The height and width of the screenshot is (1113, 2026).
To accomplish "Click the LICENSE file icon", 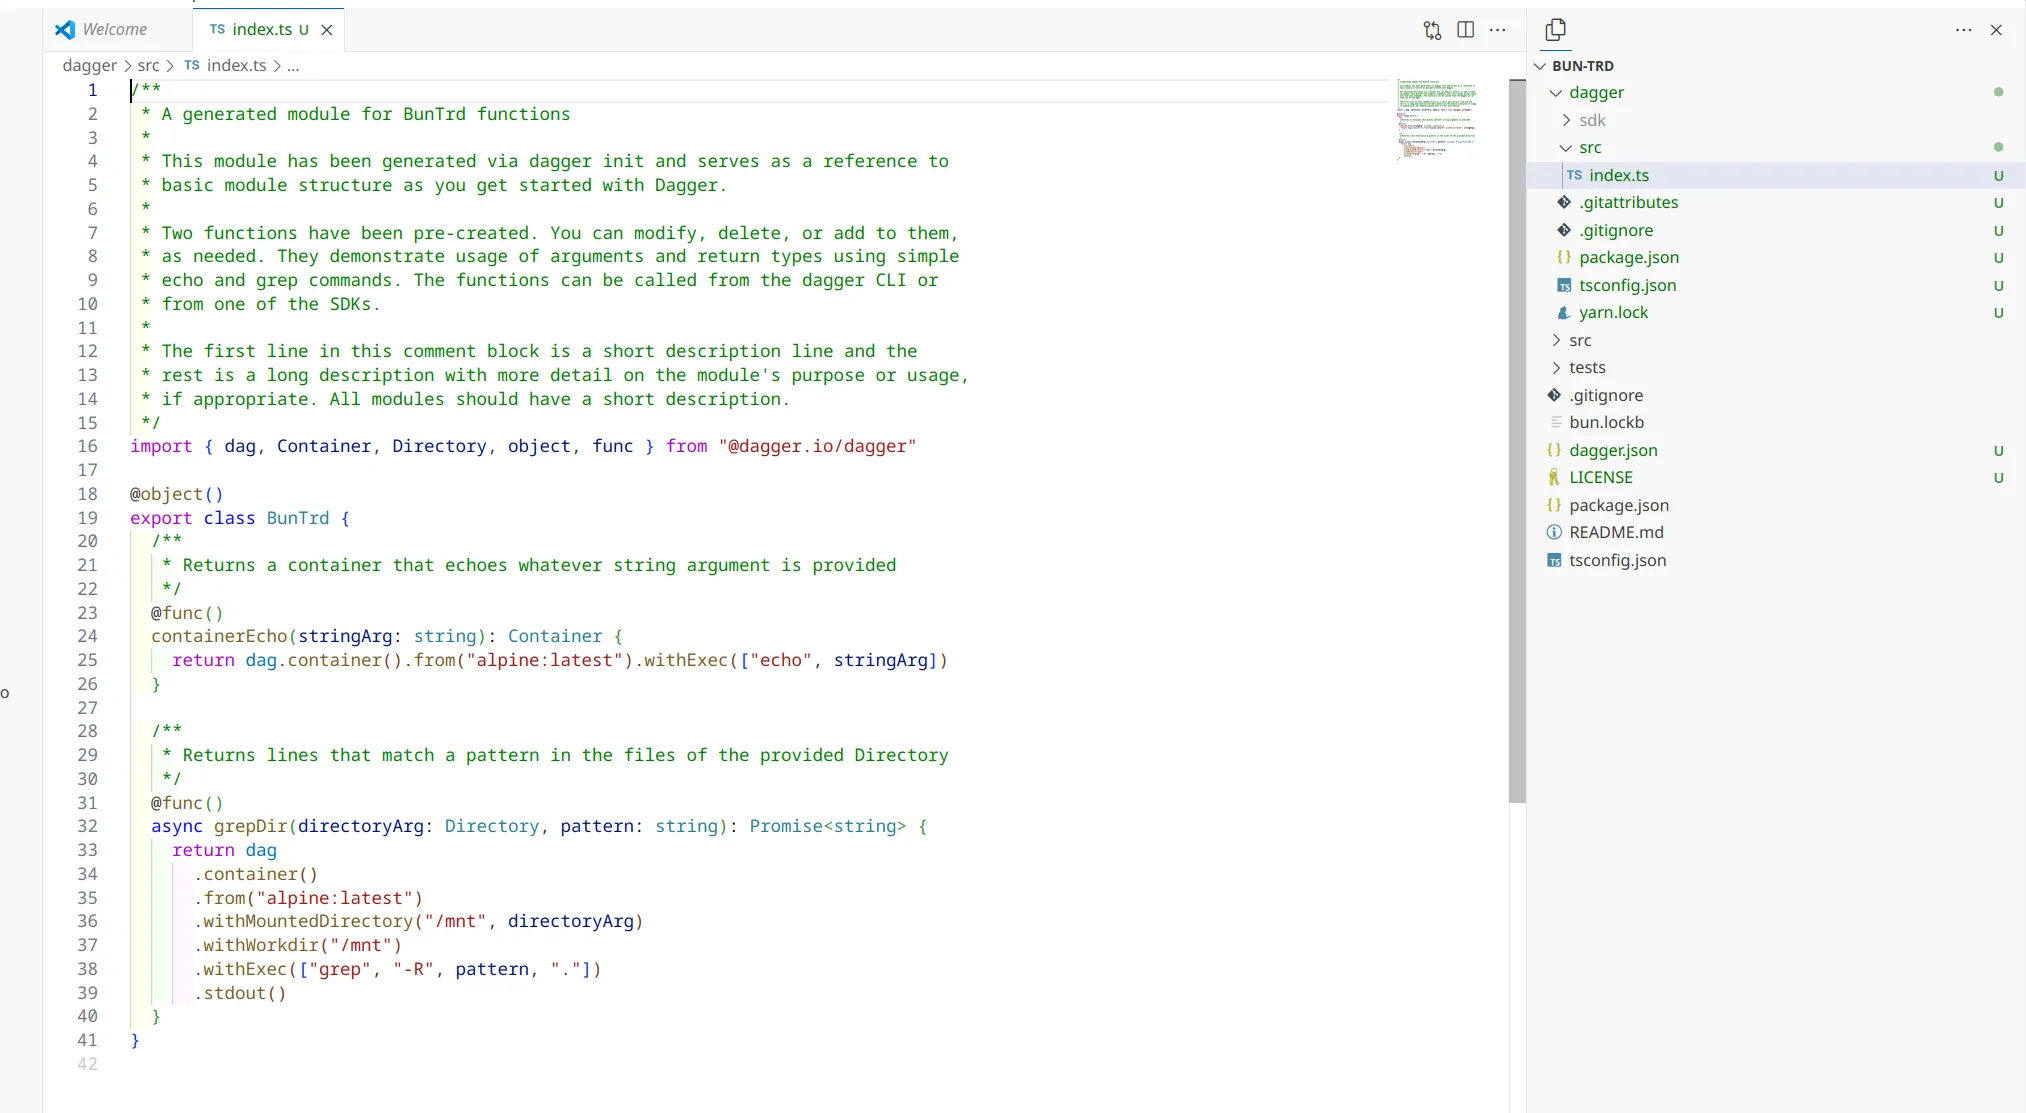I will click(x=1554, y=477).
